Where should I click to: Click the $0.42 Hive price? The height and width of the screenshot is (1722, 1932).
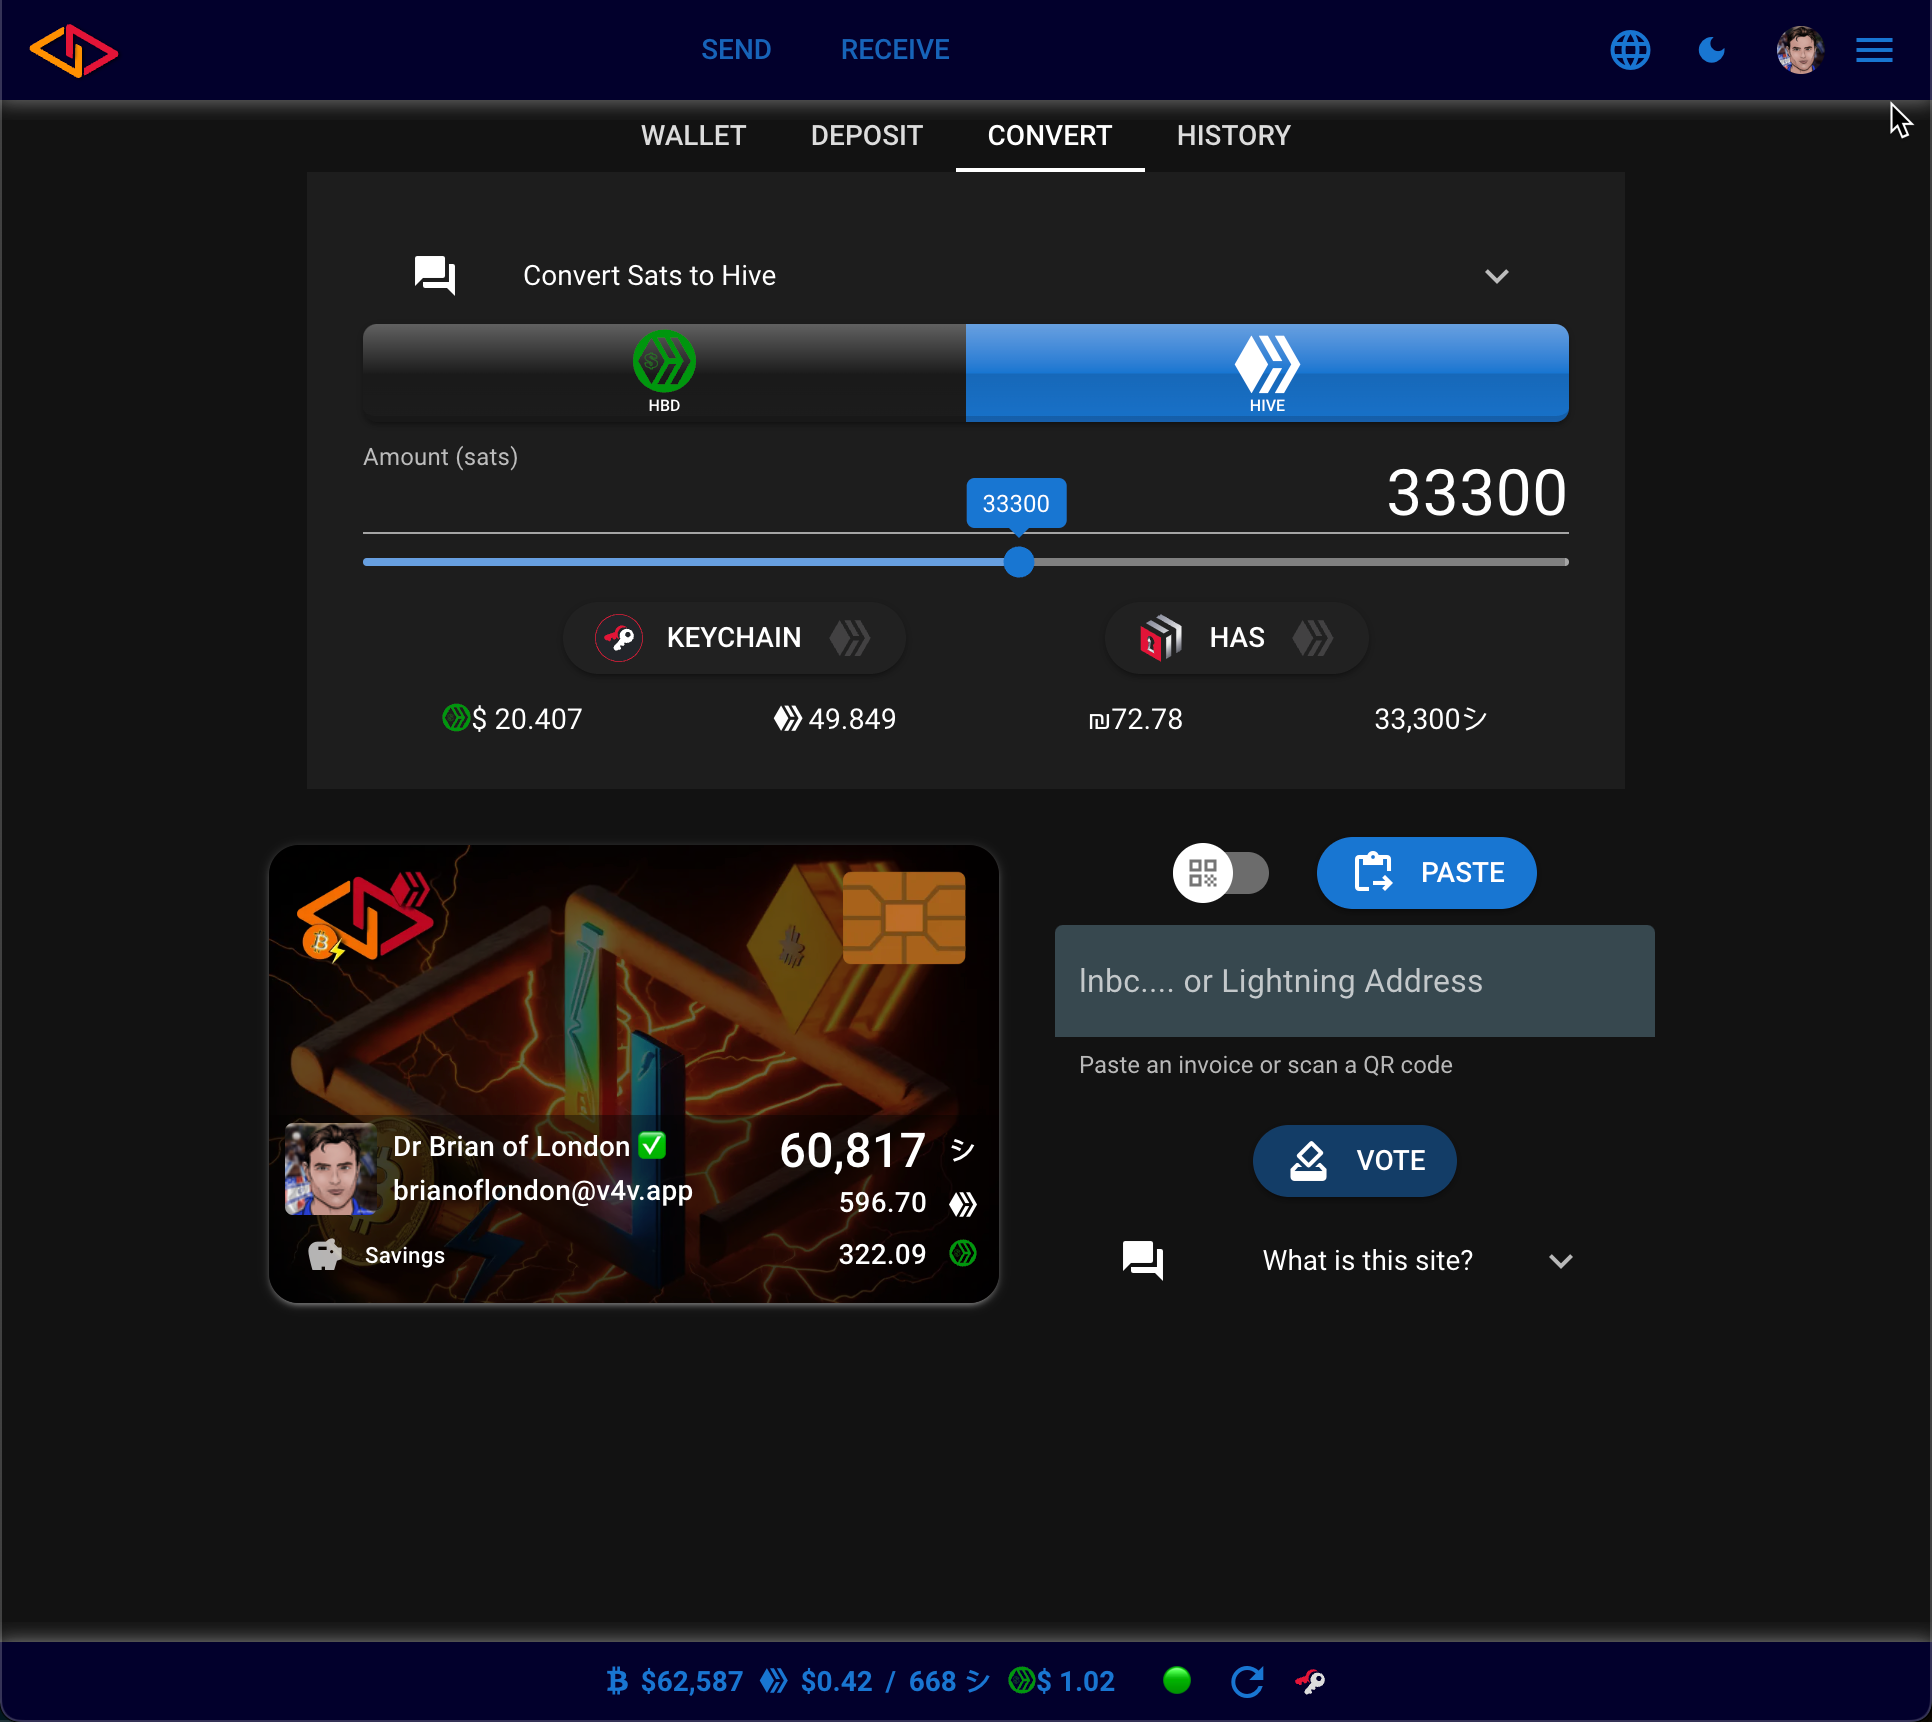click(837, 1682)
